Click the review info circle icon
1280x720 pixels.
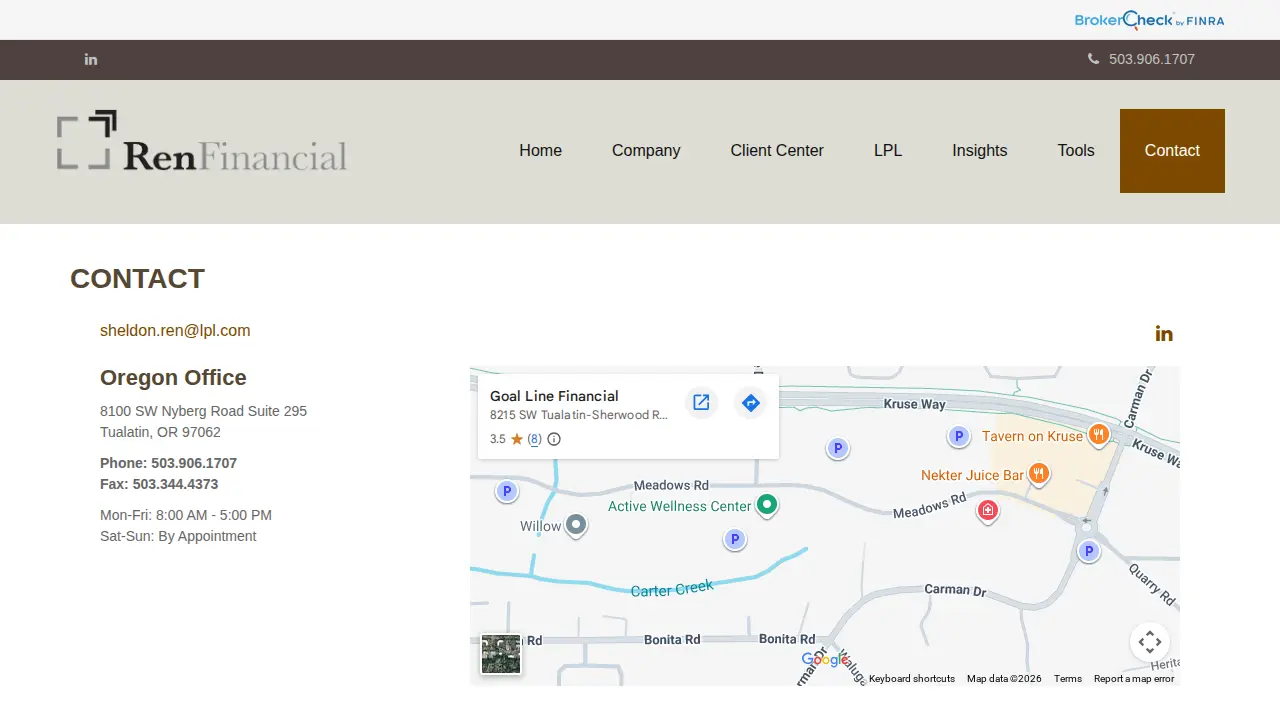pos(554,439)
